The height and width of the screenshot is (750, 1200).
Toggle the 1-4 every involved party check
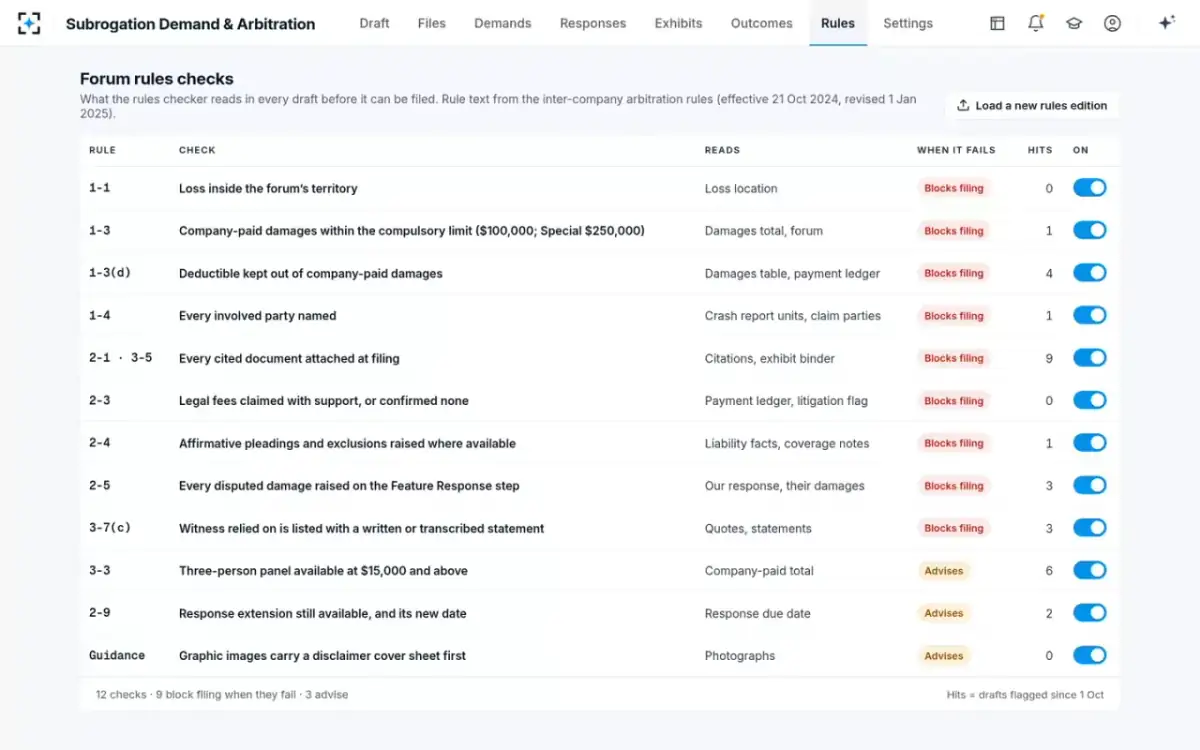(1089, 315)
